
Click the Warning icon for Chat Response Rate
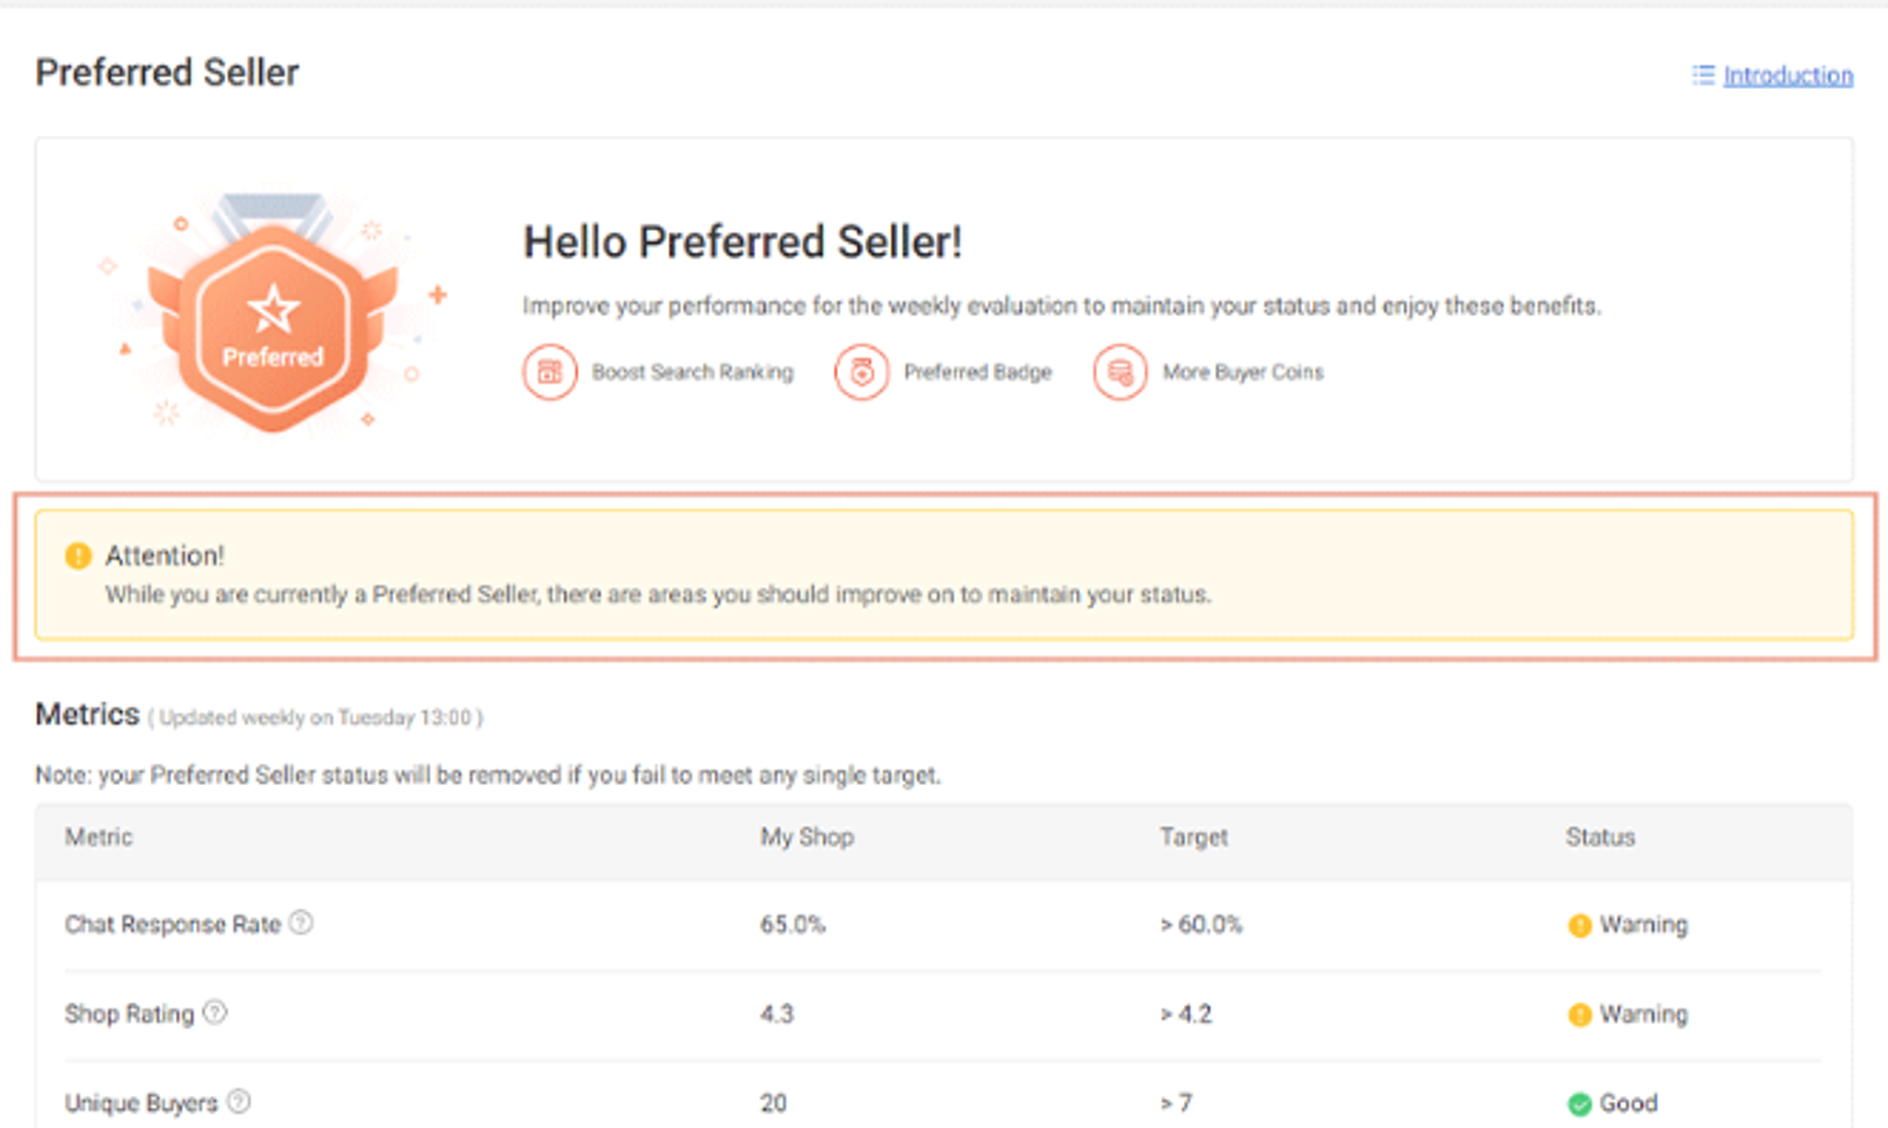[x=1580, y=925]
